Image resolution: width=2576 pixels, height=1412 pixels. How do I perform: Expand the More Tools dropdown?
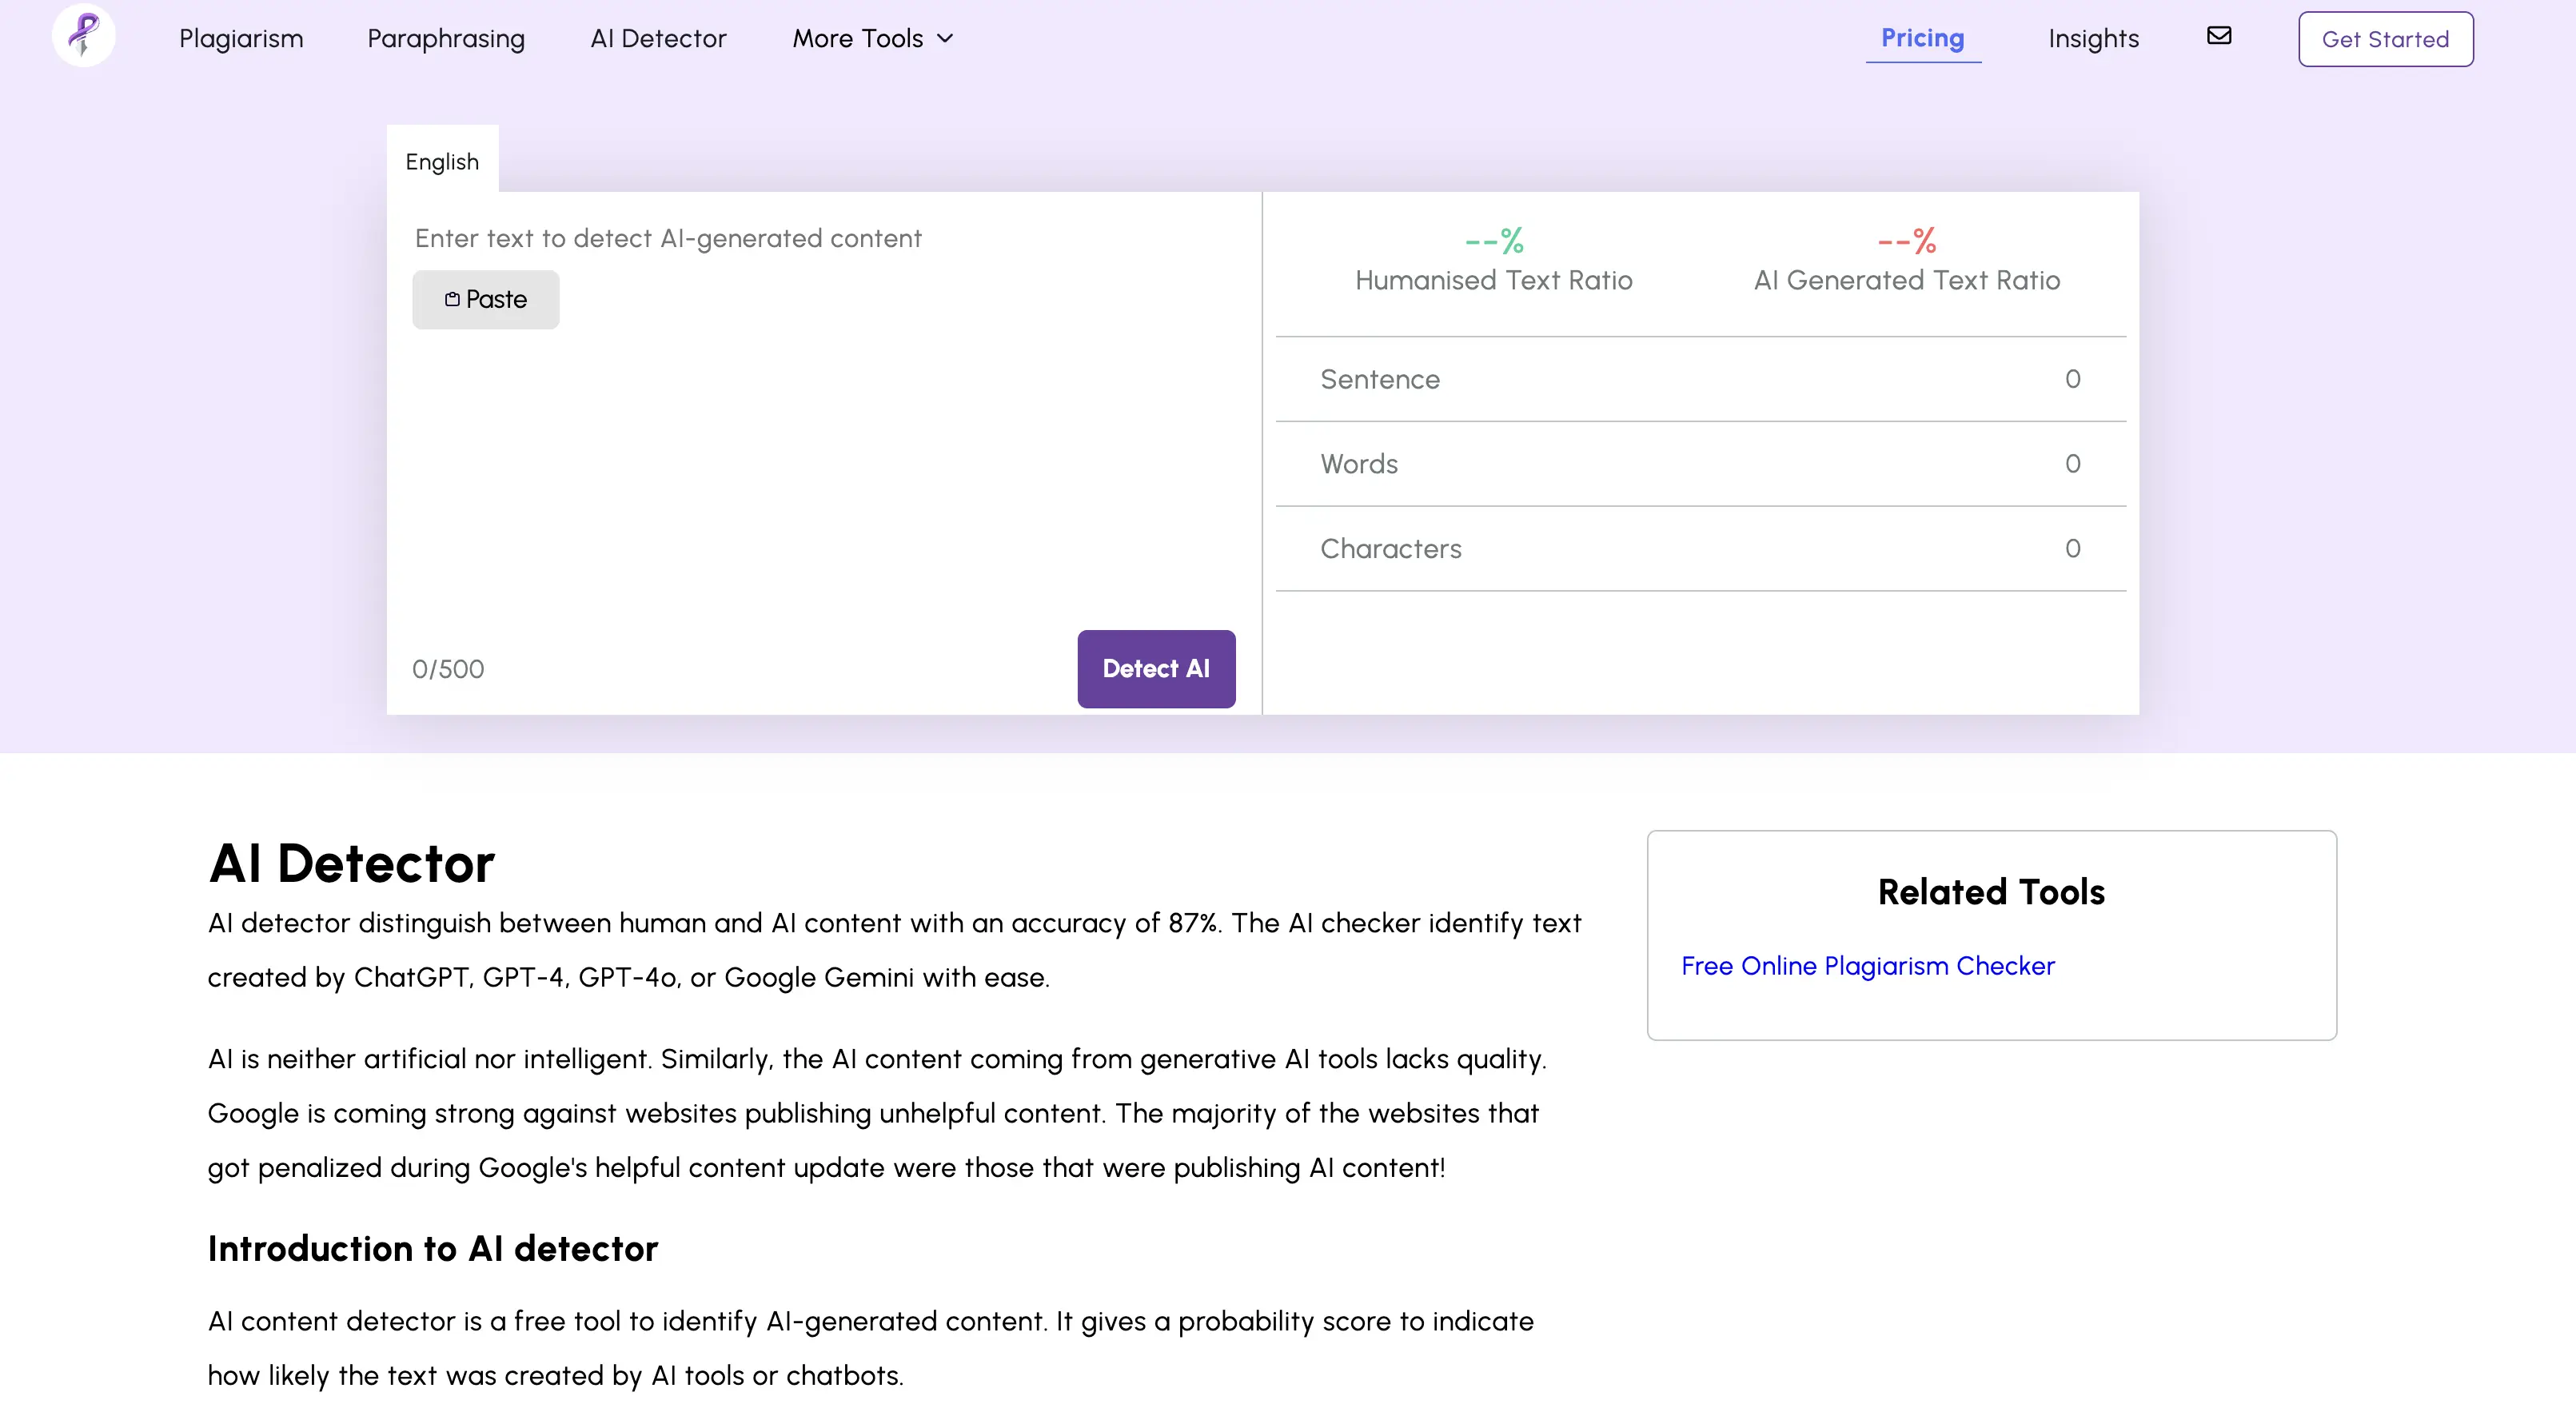(873, 39)
